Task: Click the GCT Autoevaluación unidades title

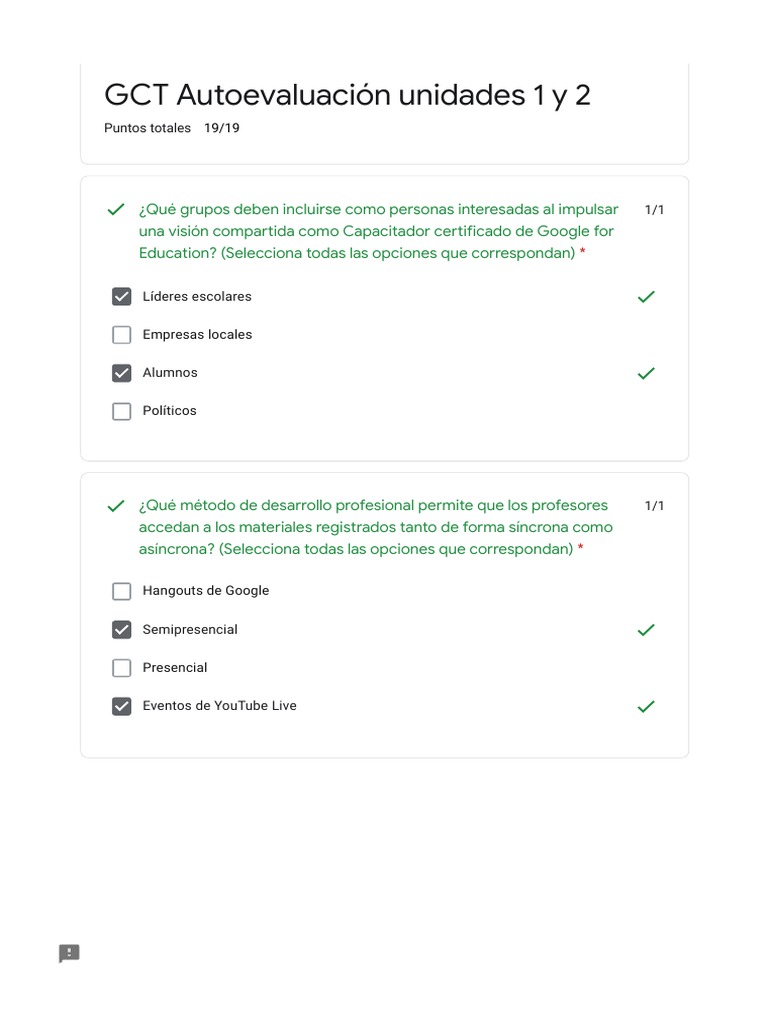Action: pyautogui.click(x=347, y=95)
